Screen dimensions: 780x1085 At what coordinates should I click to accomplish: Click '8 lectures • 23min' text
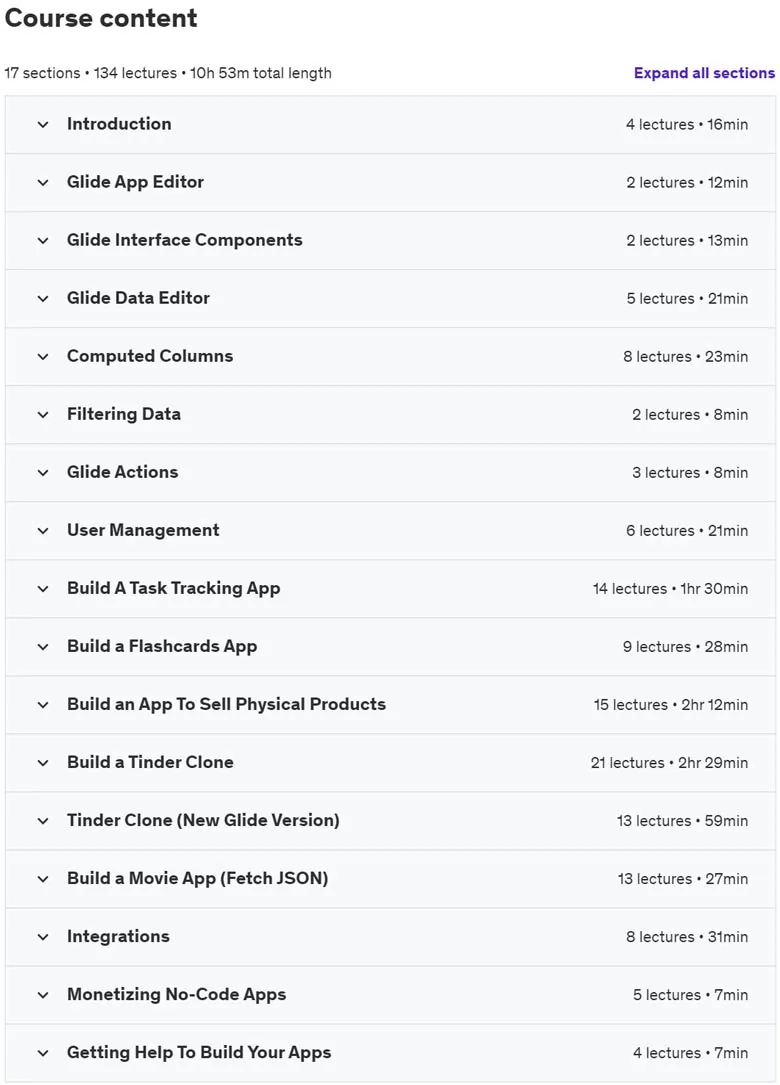(685, 357)
